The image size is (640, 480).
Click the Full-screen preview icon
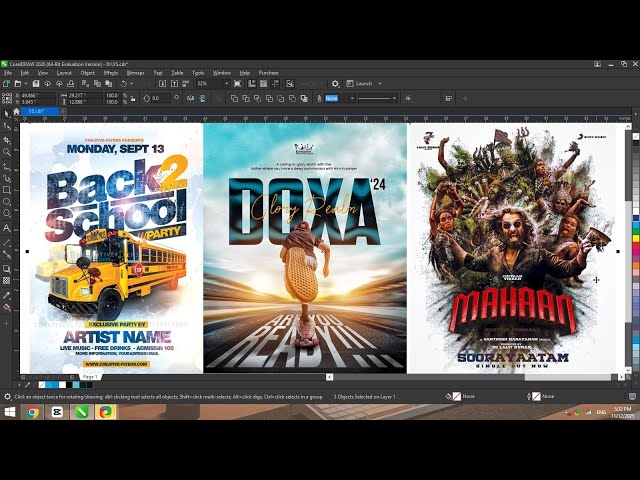pyautogui.click(x=237, y=84)
